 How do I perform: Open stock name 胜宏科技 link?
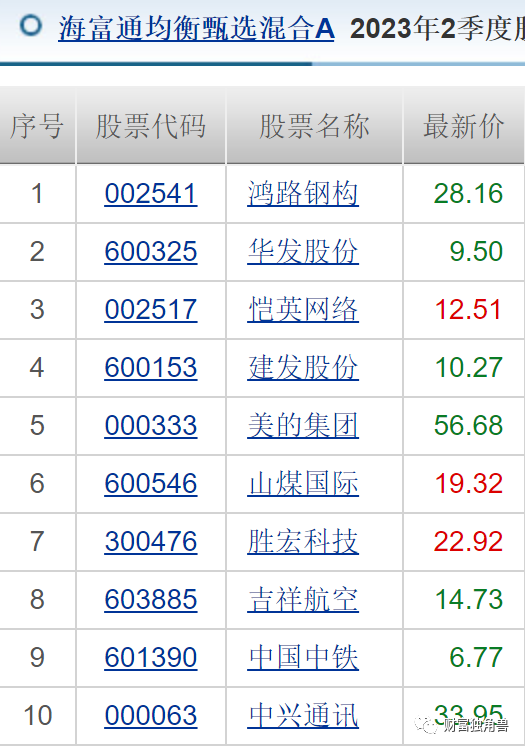pyautogui.click(x=303, y=542)
